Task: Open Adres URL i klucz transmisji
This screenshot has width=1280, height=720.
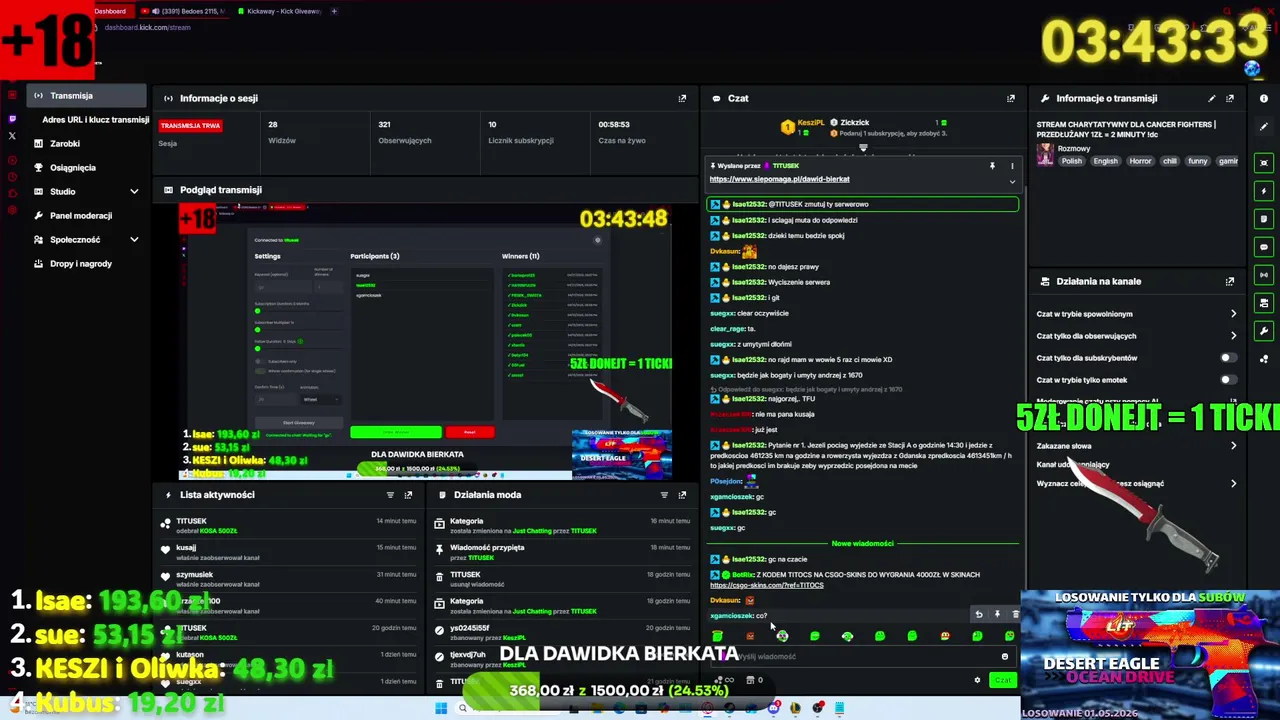Action: point(95,120)
